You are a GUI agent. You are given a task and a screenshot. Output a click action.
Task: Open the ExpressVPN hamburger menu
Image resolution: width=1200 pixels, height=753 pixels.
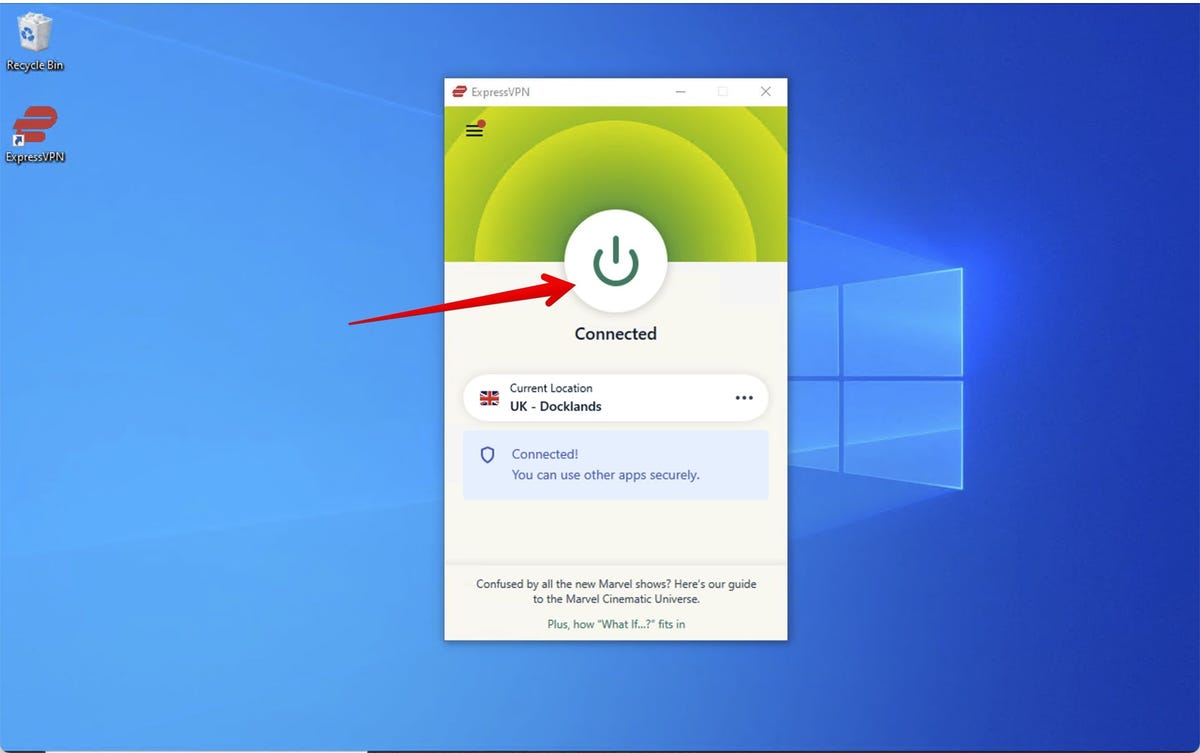pyautogui.click(x=475, y=130)
